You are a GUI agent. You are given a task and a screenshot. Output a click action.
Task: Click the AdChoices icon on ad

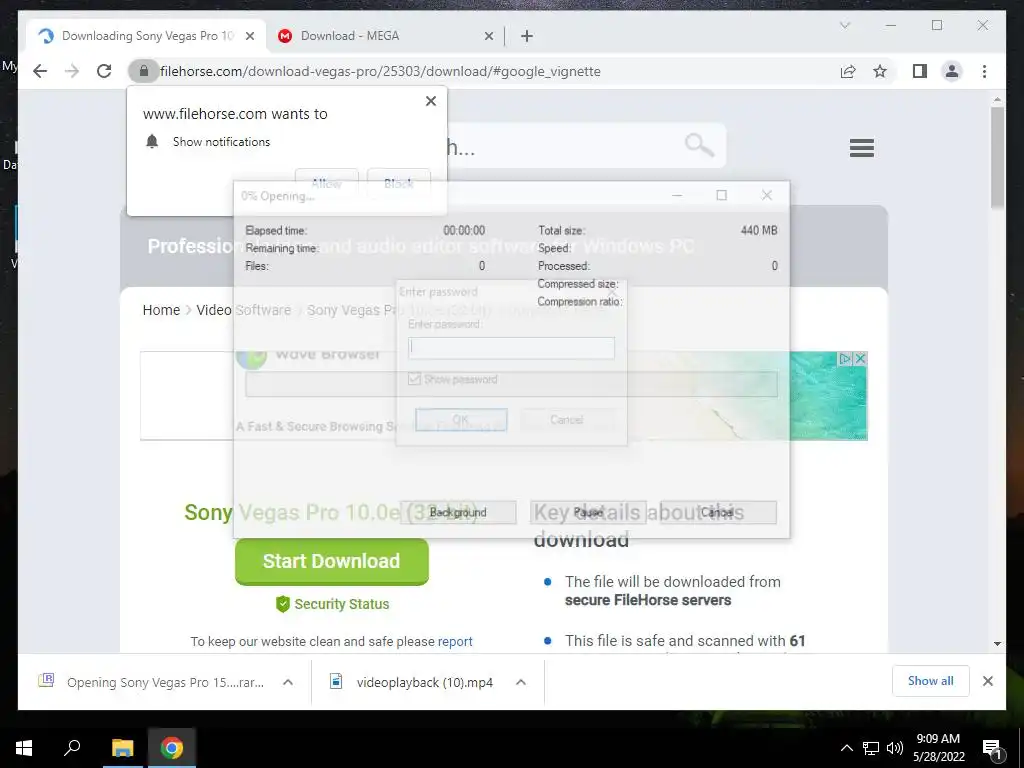tap(846, 359)
